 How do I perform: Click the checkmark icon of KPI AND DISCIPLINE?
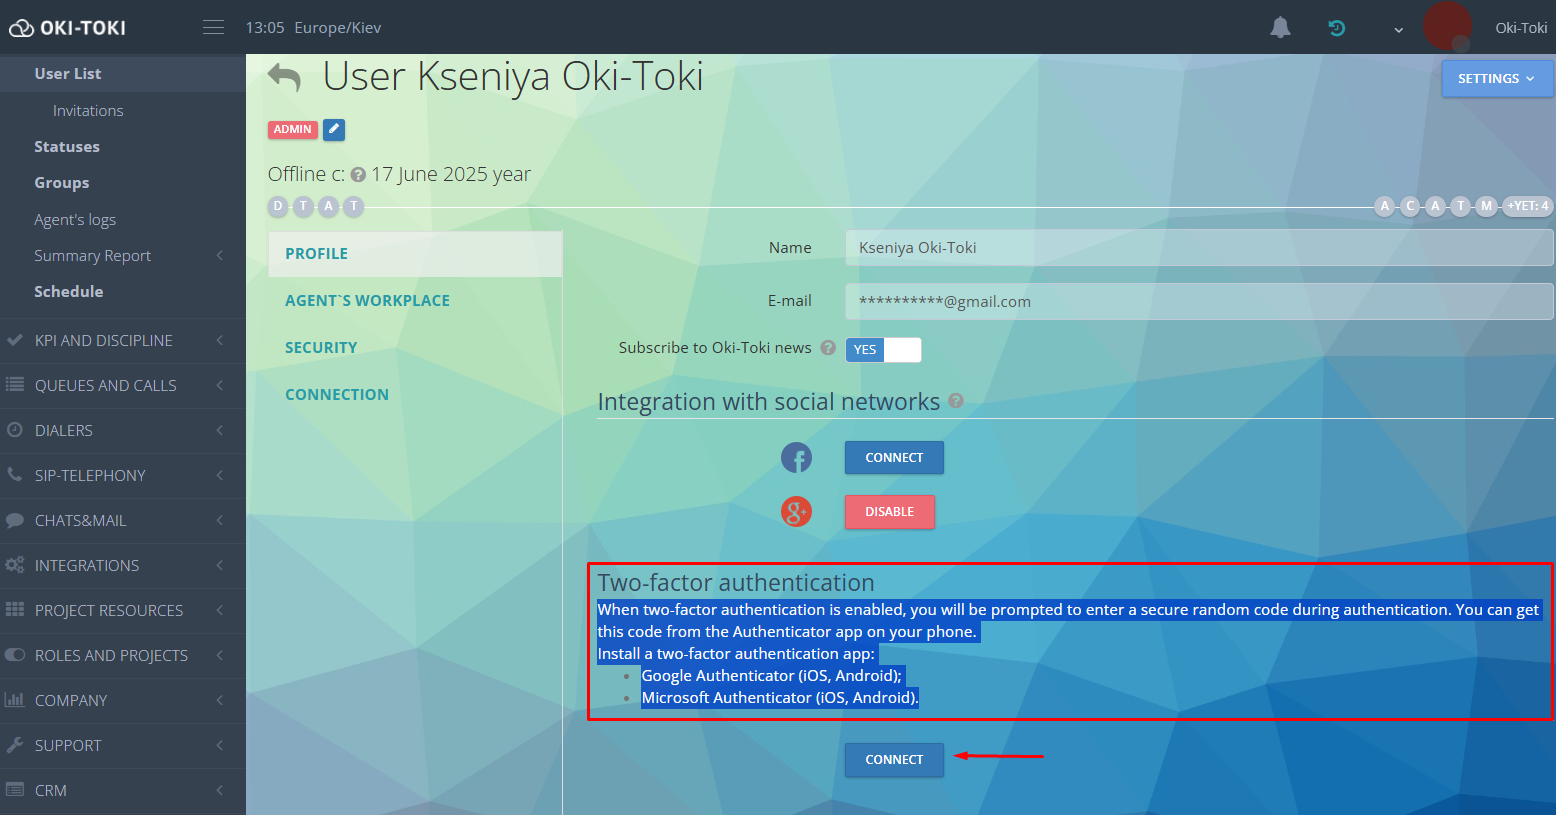[x=15, y=340]
